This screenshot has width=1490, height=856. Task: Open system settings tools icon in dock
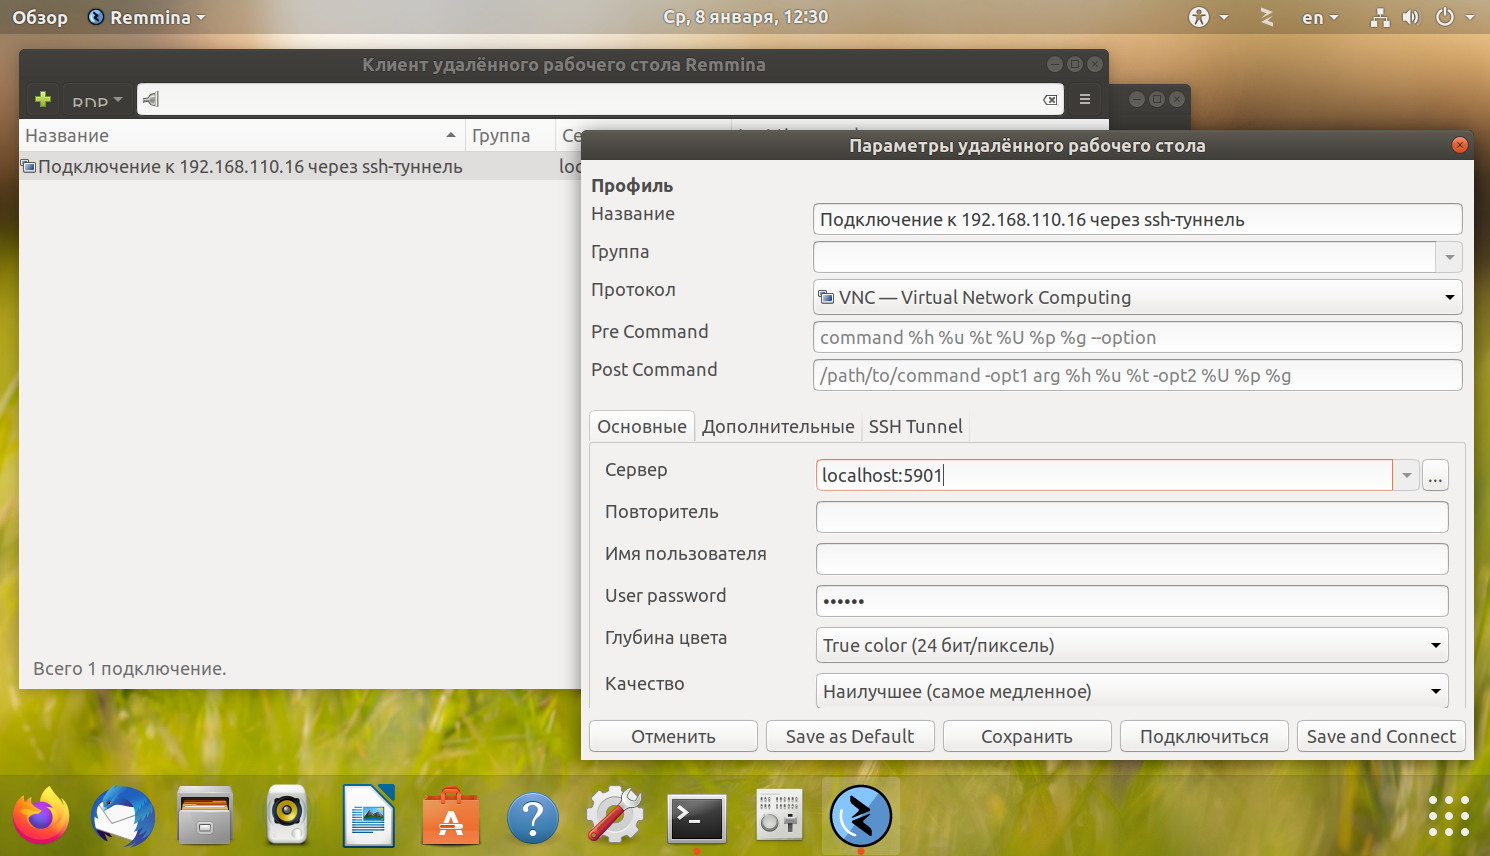click(615, 816)
